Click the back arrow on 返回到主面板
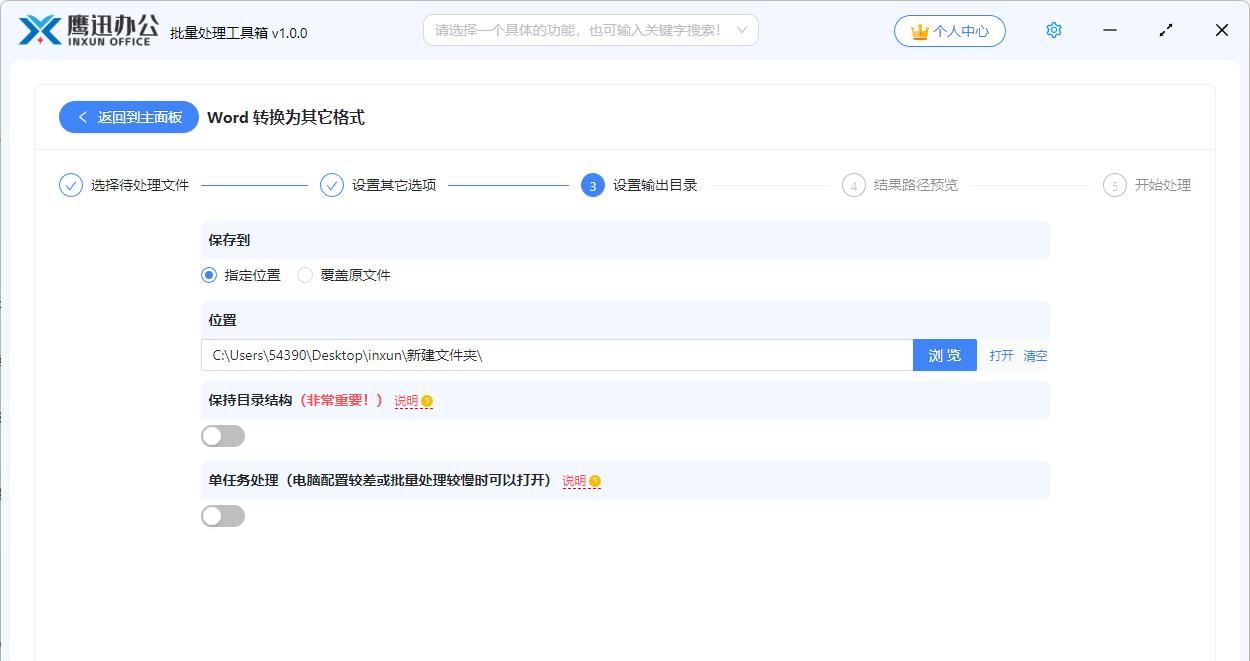This screenshot has height=661, width=1250. pyautogui.click(x=83, y=117)
